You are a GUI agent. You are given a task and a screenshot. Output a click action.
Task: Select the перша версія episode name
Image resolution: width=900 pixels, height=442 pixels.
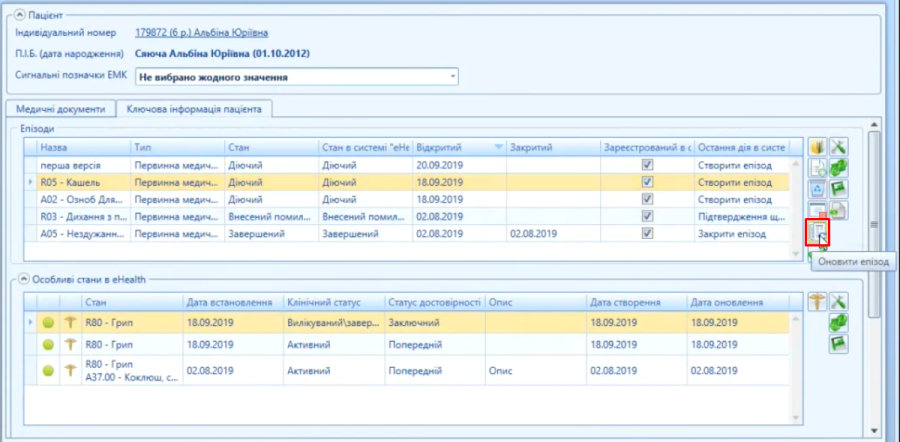point(71,165)
